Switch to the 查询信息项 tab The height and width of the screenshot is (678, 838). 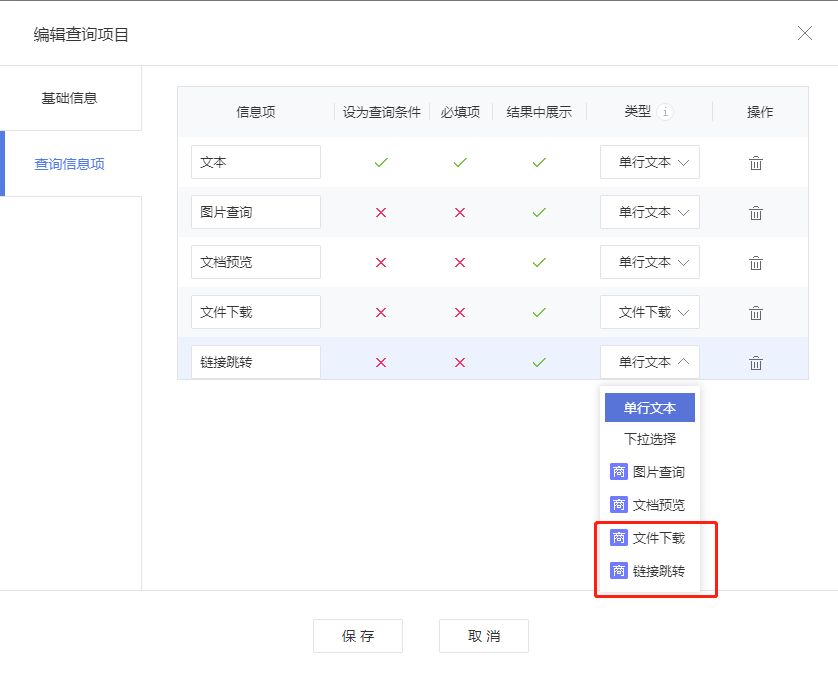pyautogui.click(x=71, y=163)
